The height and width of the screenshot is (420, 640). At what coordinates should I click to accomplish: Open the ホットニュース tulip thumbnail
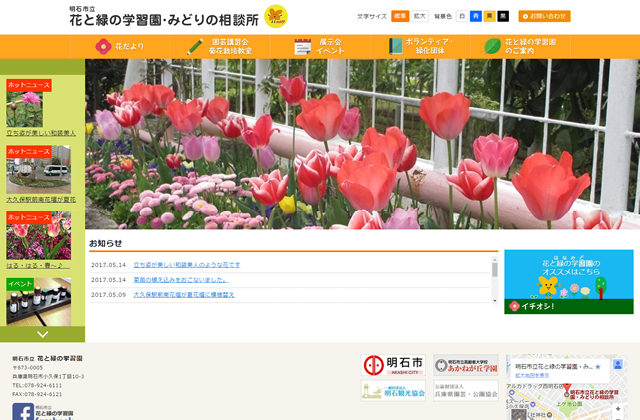click(x=38, y=236)
